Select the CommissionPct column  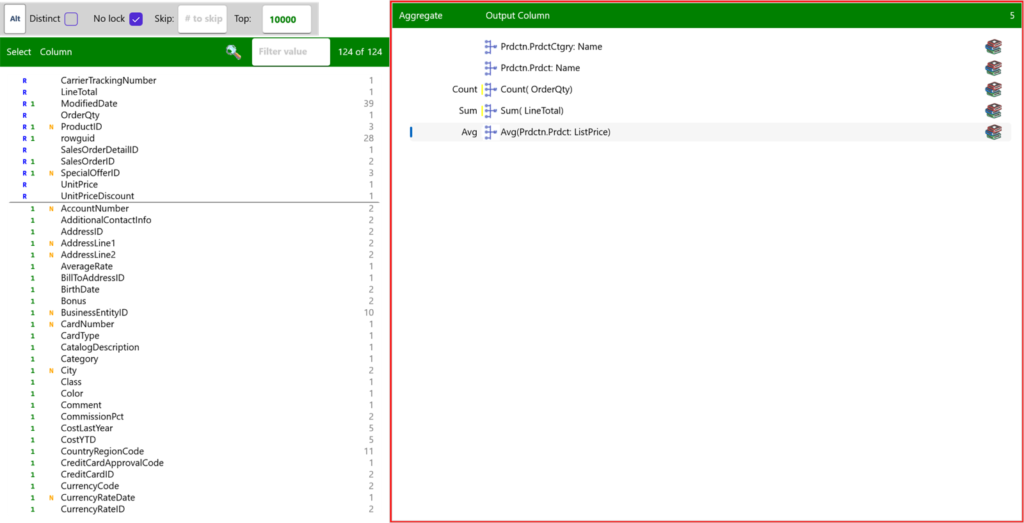(92, 417)
